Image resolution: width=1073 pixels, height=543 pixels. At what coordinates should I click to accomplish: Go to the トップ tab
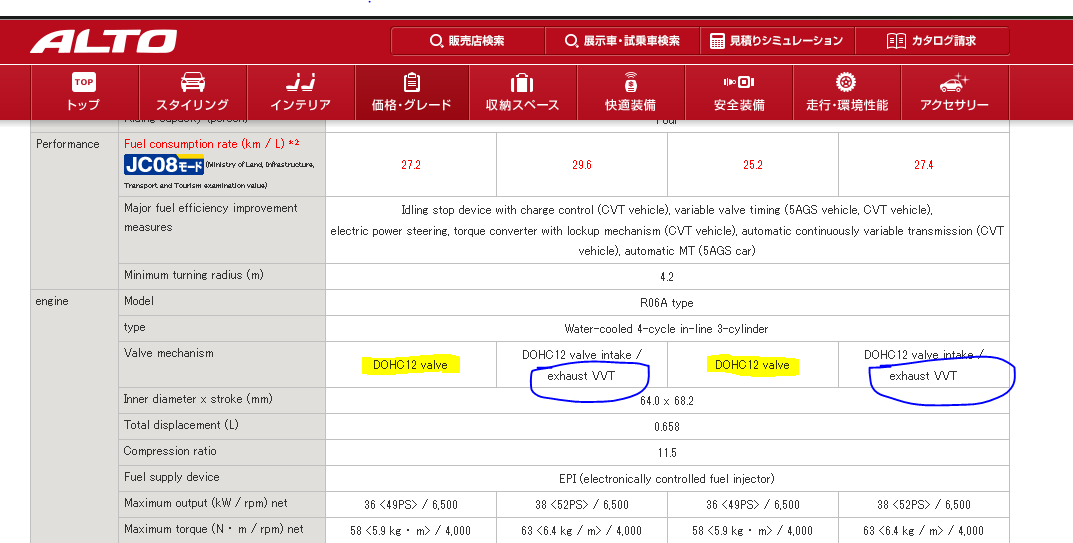(85, 92)
